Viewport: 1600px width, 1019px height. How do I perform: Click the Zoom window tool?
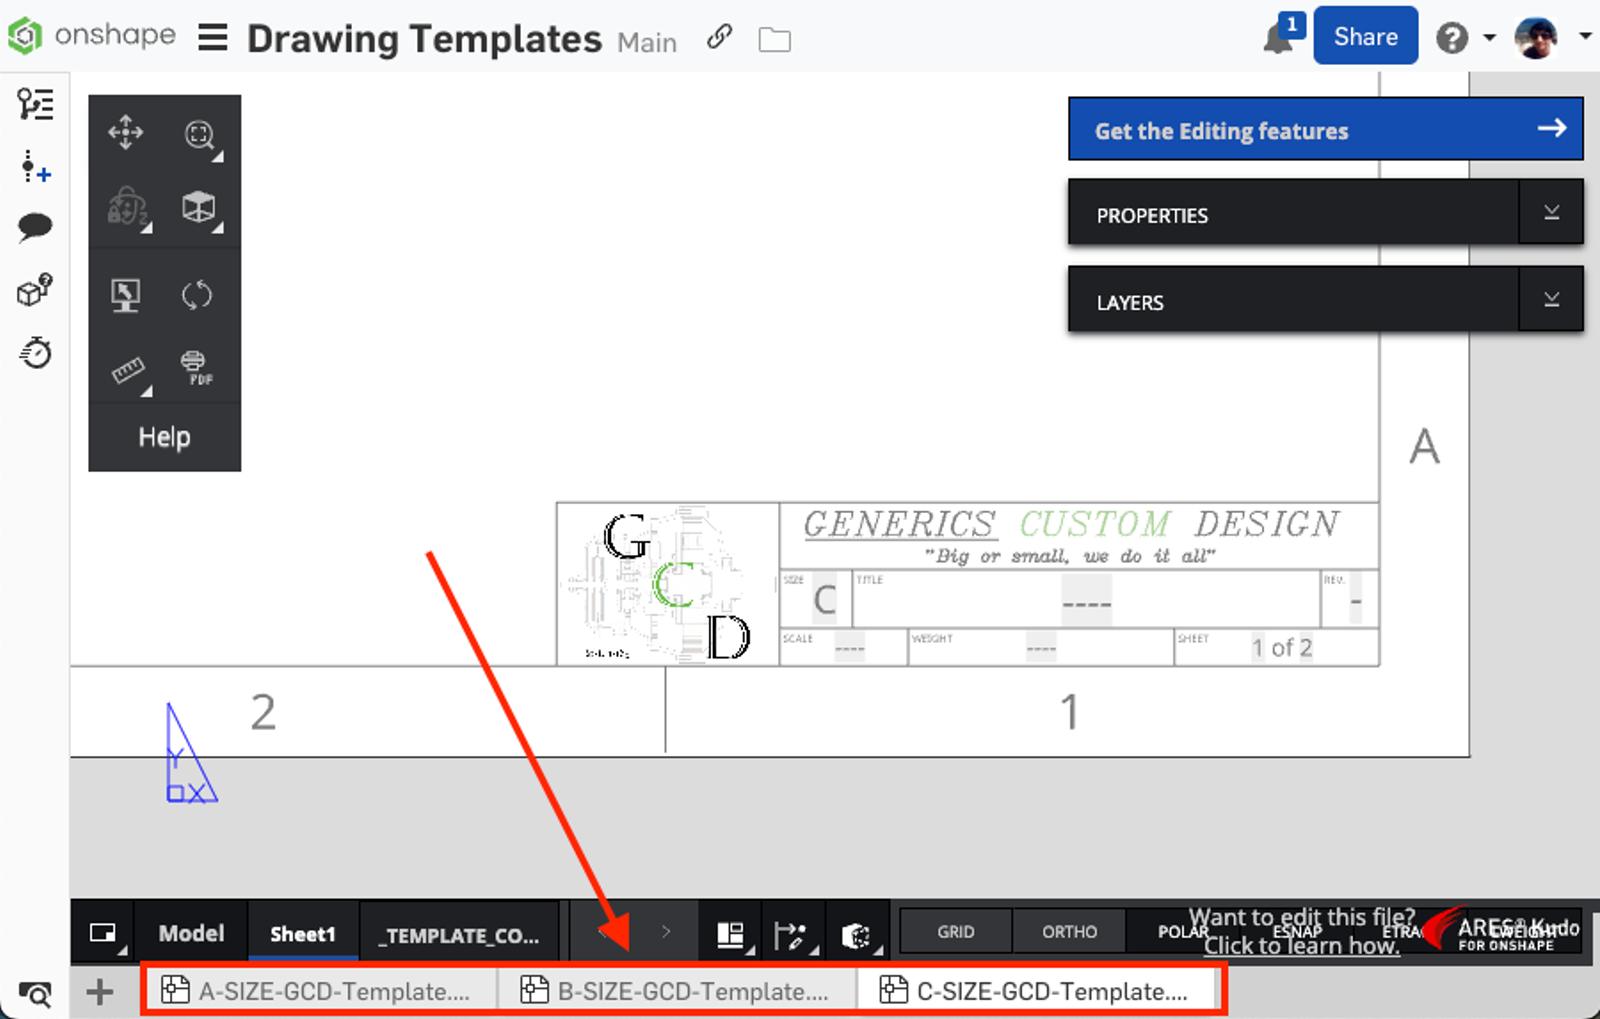pos(200,134)
